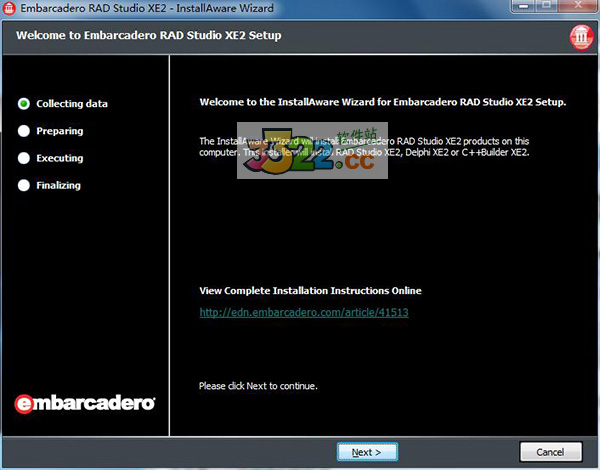
Task: Open the edn.embarcadero.com/article/41513 link
Action: (304, 312)
